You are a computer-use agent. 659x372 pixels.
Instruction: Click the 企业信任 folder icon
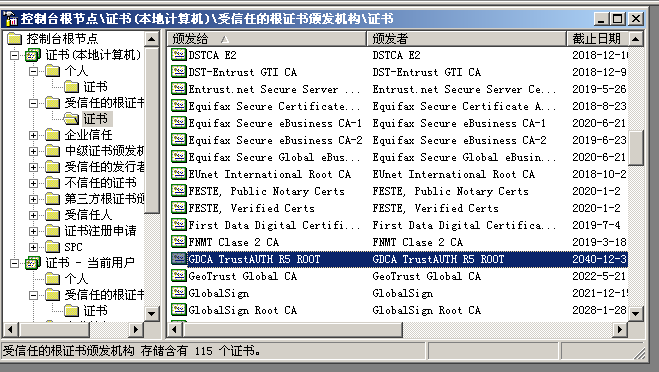(x=53, y=135)
